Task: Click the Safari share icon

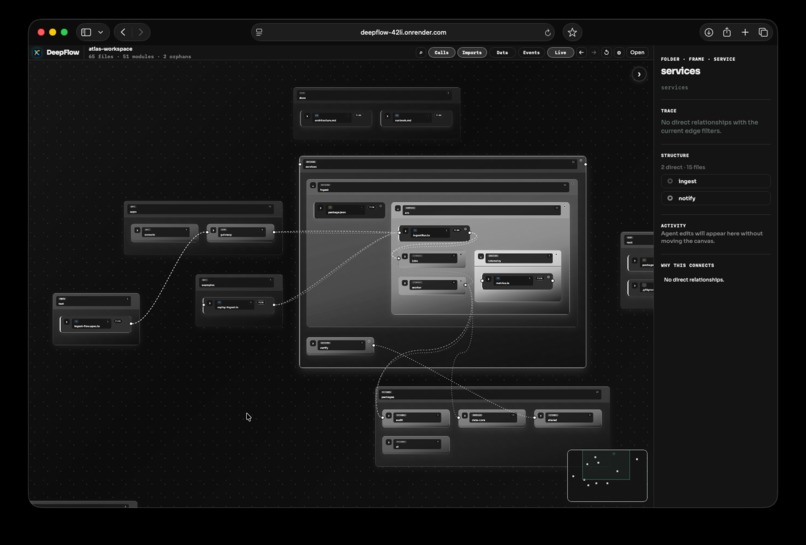Action: pos(727,32)
